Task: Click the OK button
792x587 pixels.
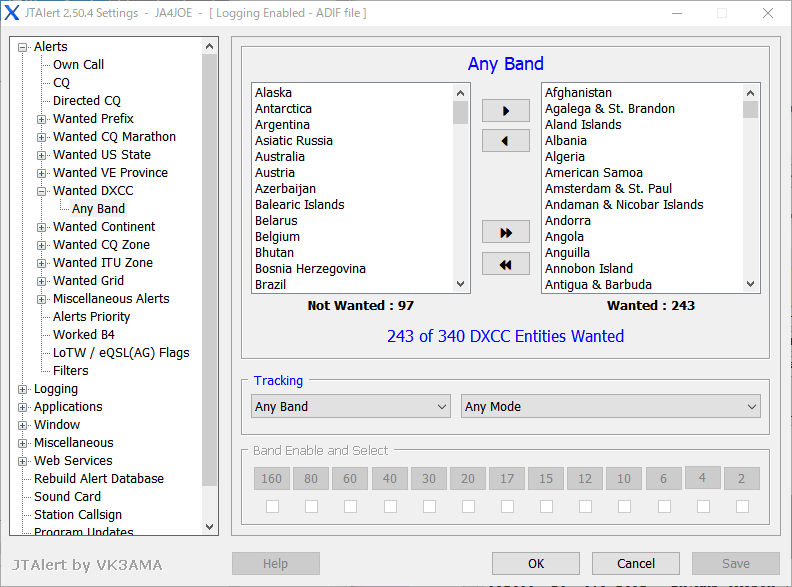Action: pos(536,563)
